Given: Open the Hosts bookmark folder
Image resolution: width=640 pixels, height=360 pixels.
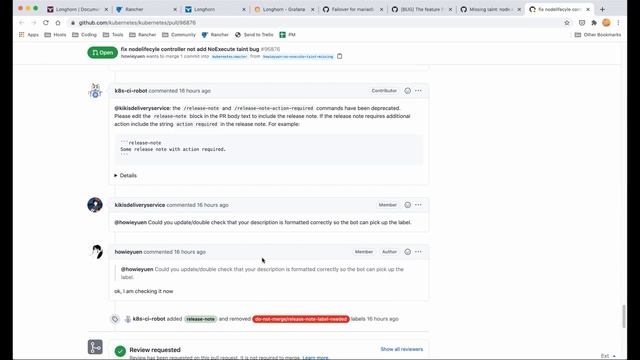Looking at the screenshot, I should point(55,35).
